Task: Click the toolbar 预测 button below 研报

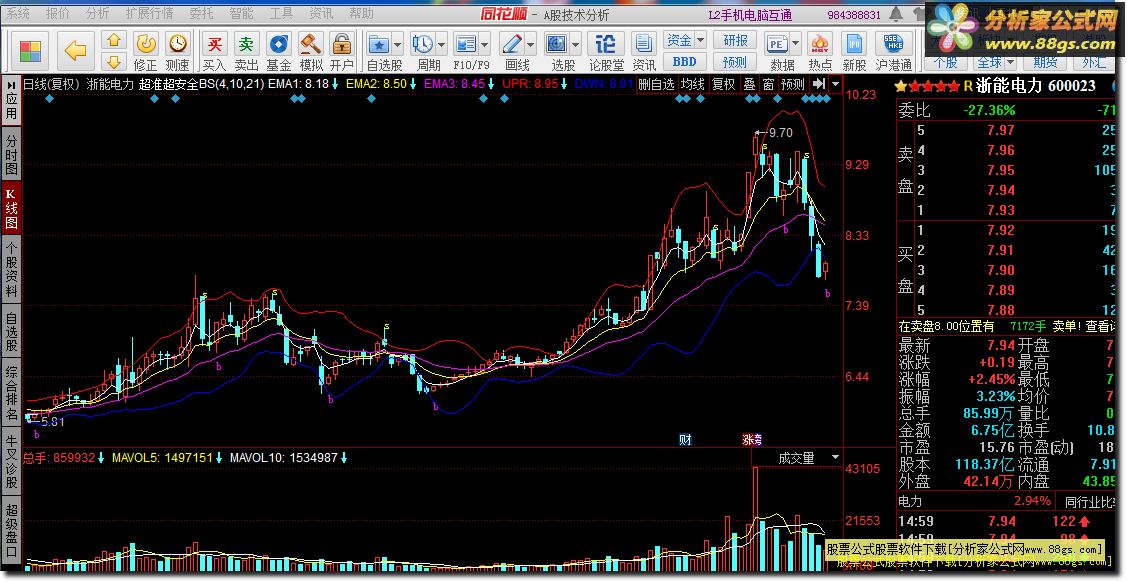Action: click(x=735, y=62)
